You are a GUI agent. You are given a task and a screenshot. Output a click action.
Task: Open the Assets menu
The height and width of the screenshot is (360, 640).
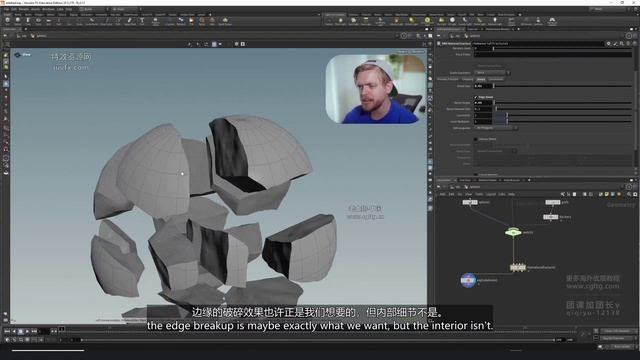tap(36, 9)
